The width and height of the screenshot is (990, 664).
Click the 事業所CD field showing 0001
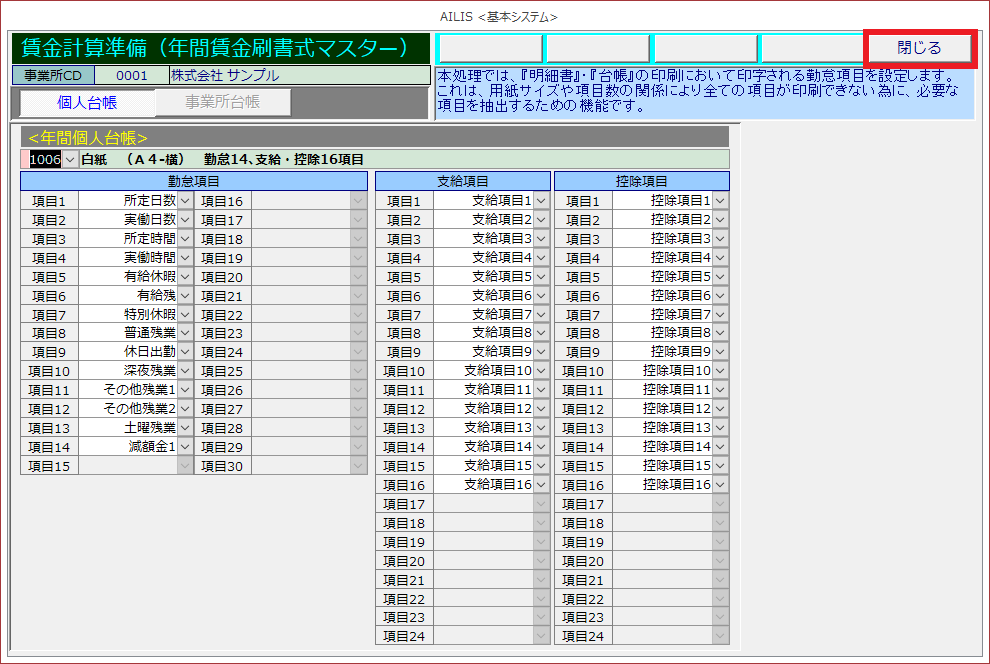click(x=131, y=76)
